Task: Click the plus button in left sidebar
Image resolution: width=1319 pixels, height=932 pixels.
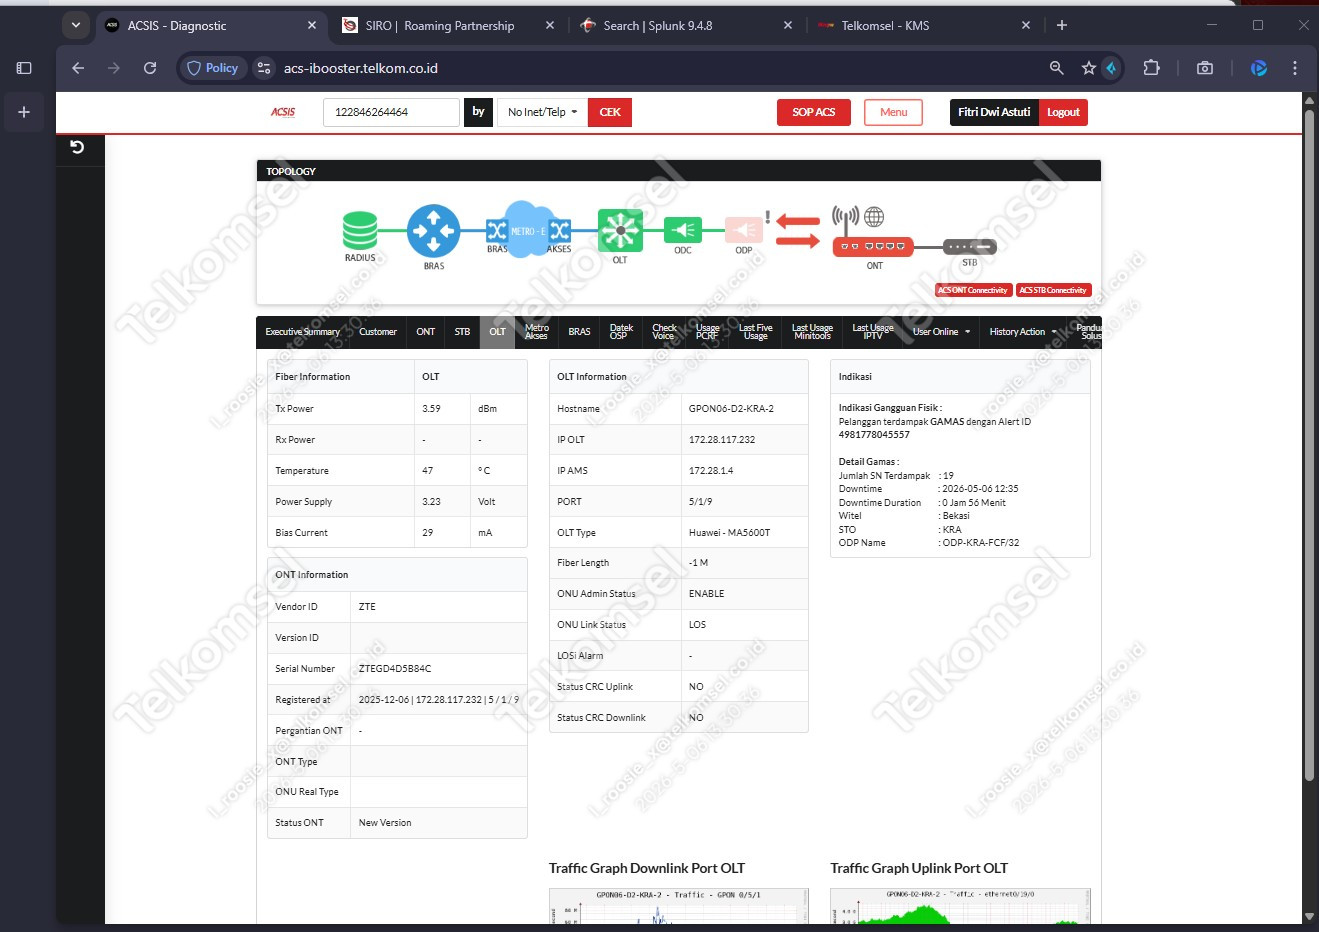Action: point(24,112)
